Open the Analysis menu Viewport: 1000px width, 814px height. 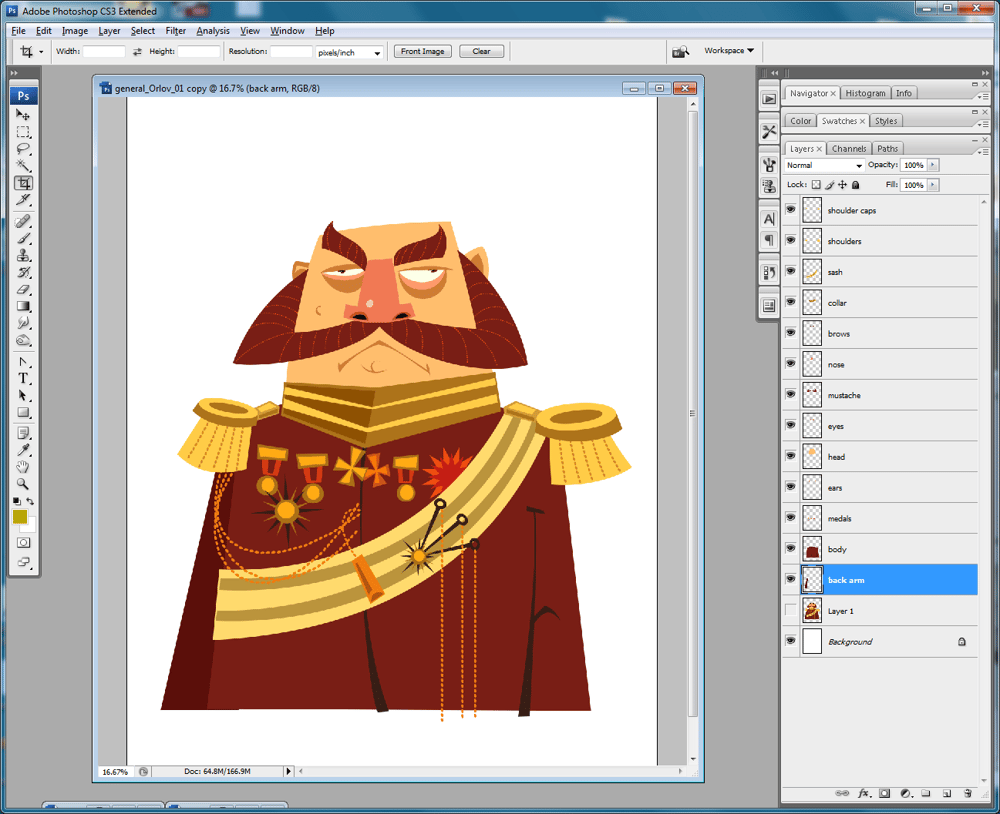[x=212, y=31]
